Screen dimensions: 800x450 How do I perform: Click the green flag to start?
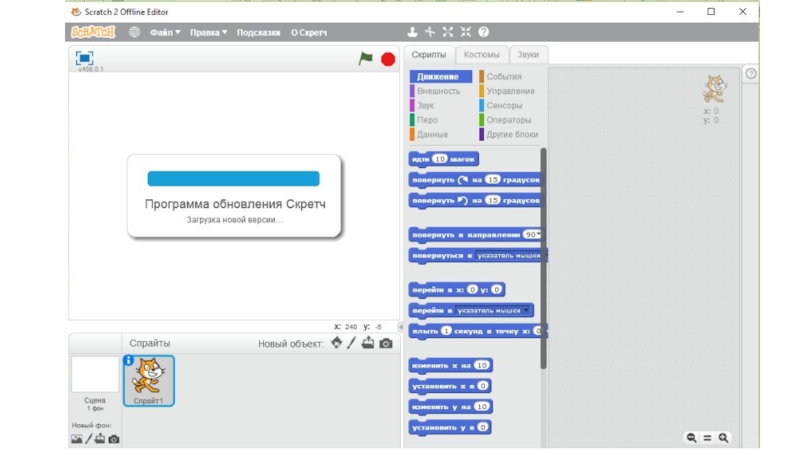tap(365, 59)
